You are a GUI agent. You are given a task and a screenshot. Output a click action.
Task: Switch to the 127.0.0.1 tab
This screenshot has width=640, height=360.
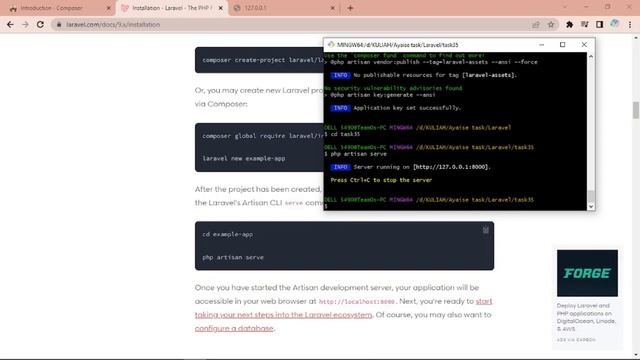284,8
